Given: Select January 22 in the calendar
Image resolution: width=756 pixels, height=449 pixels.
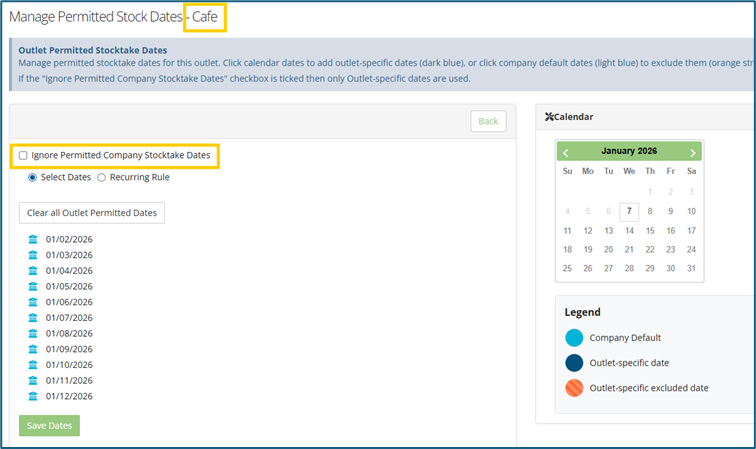Looking at the screenshot, I should pyautogui.click(x=650, y=249).
